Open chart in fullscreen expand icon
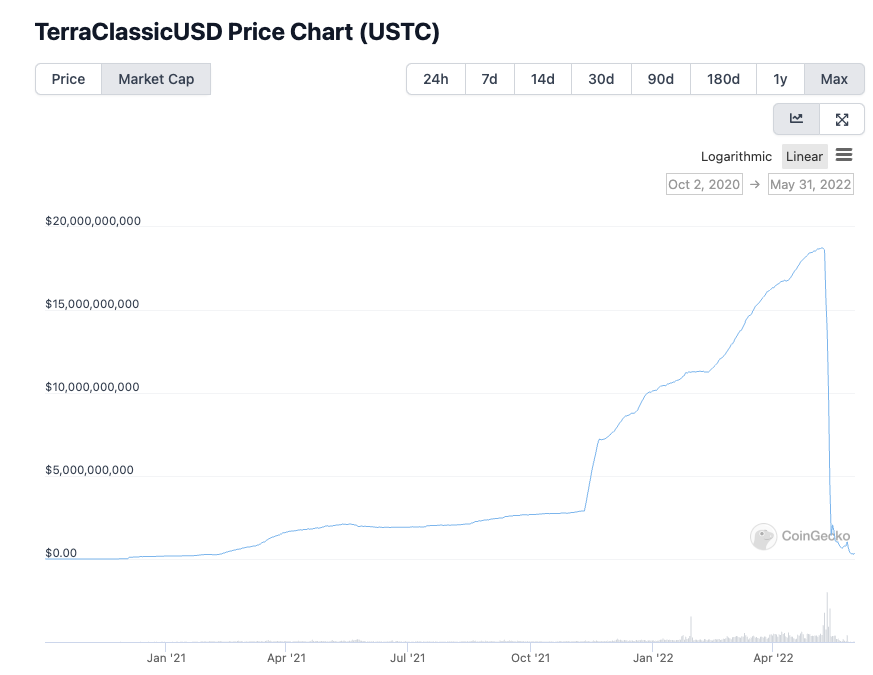 pyautogui.click(x=842, y=119)
